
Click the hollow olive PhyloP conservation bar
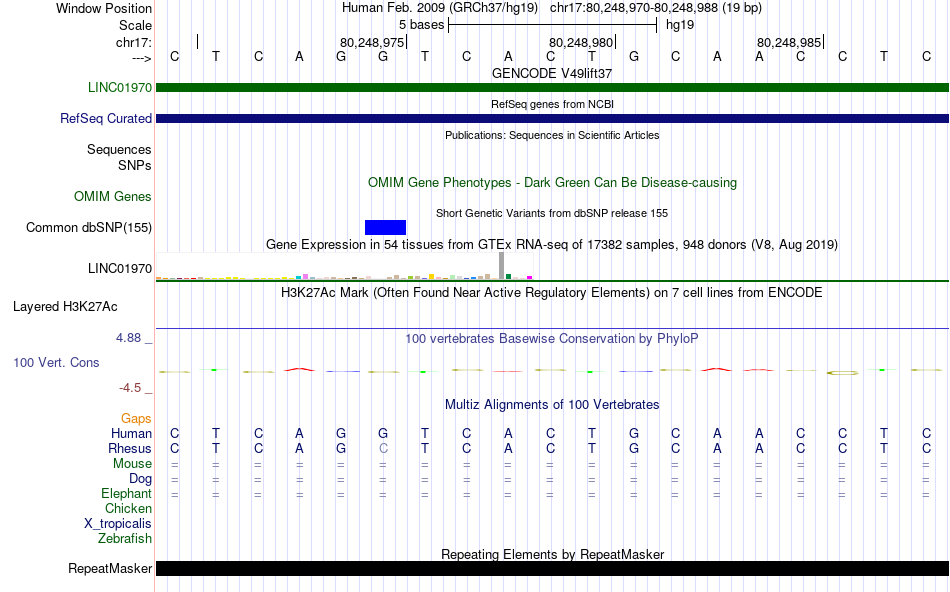tap(843, 373)
